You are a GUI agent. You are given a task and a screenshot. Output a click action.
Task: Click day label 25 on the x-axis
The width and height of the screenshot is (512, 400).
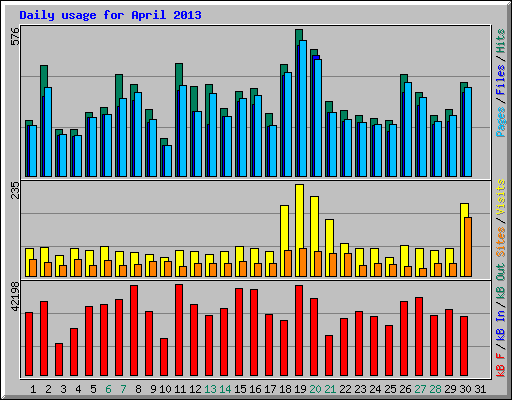(390, 389)
